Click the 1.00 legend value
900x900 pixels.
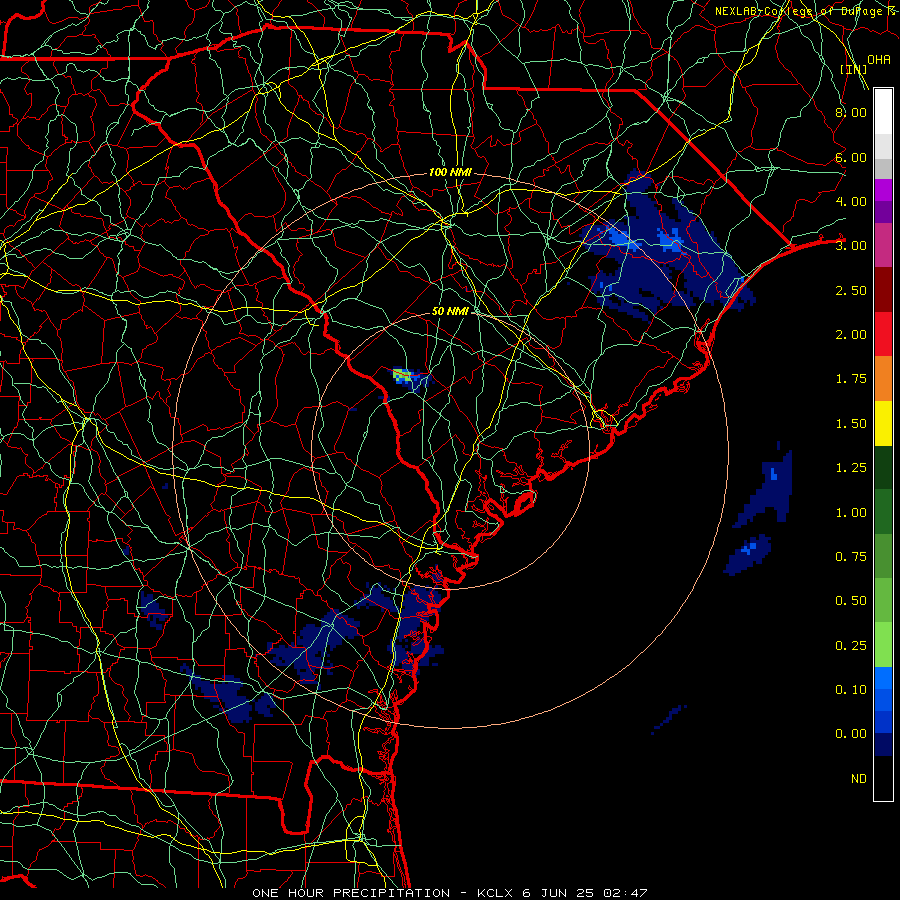pos(851,513)
